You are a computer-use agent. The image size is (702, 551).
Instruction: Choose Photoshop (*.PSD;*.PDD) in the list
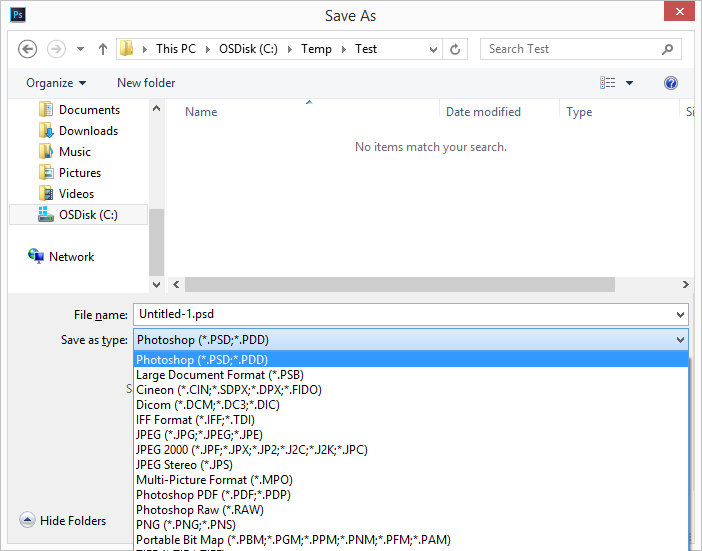tap(411, 360)
